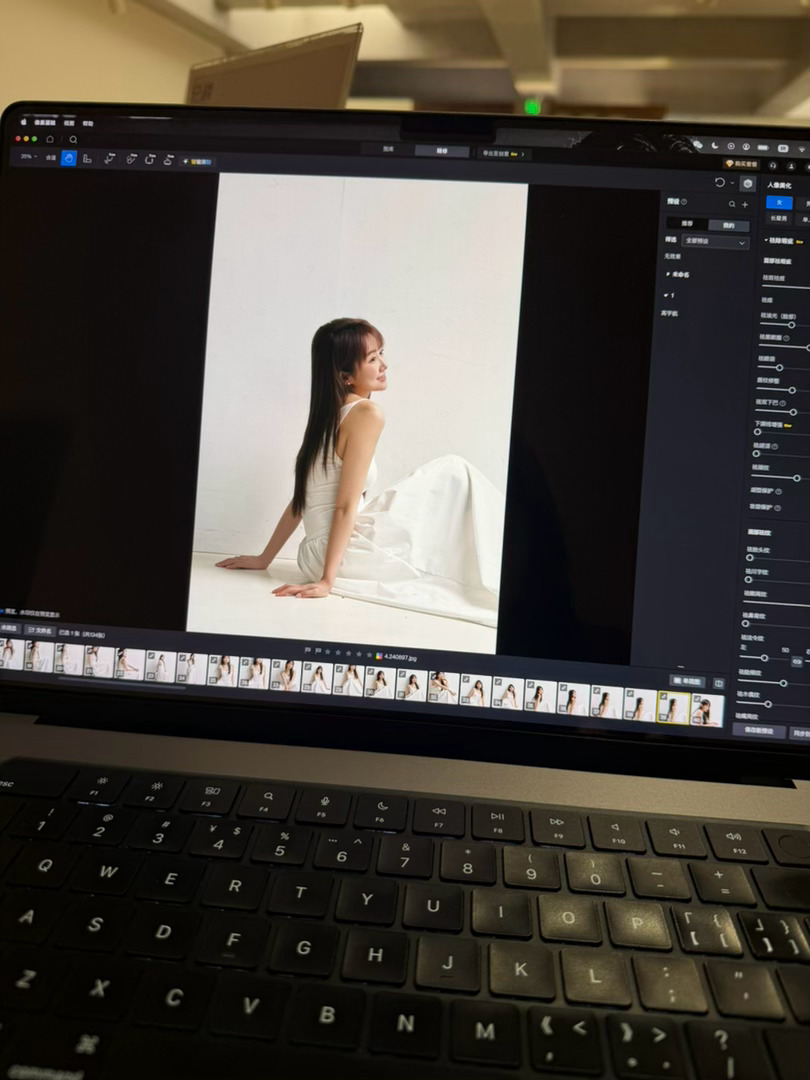Viewport: 810px width, 1080px height.
Task: Open the 帮助 menu in menu bar
Action: click(87, 124)
